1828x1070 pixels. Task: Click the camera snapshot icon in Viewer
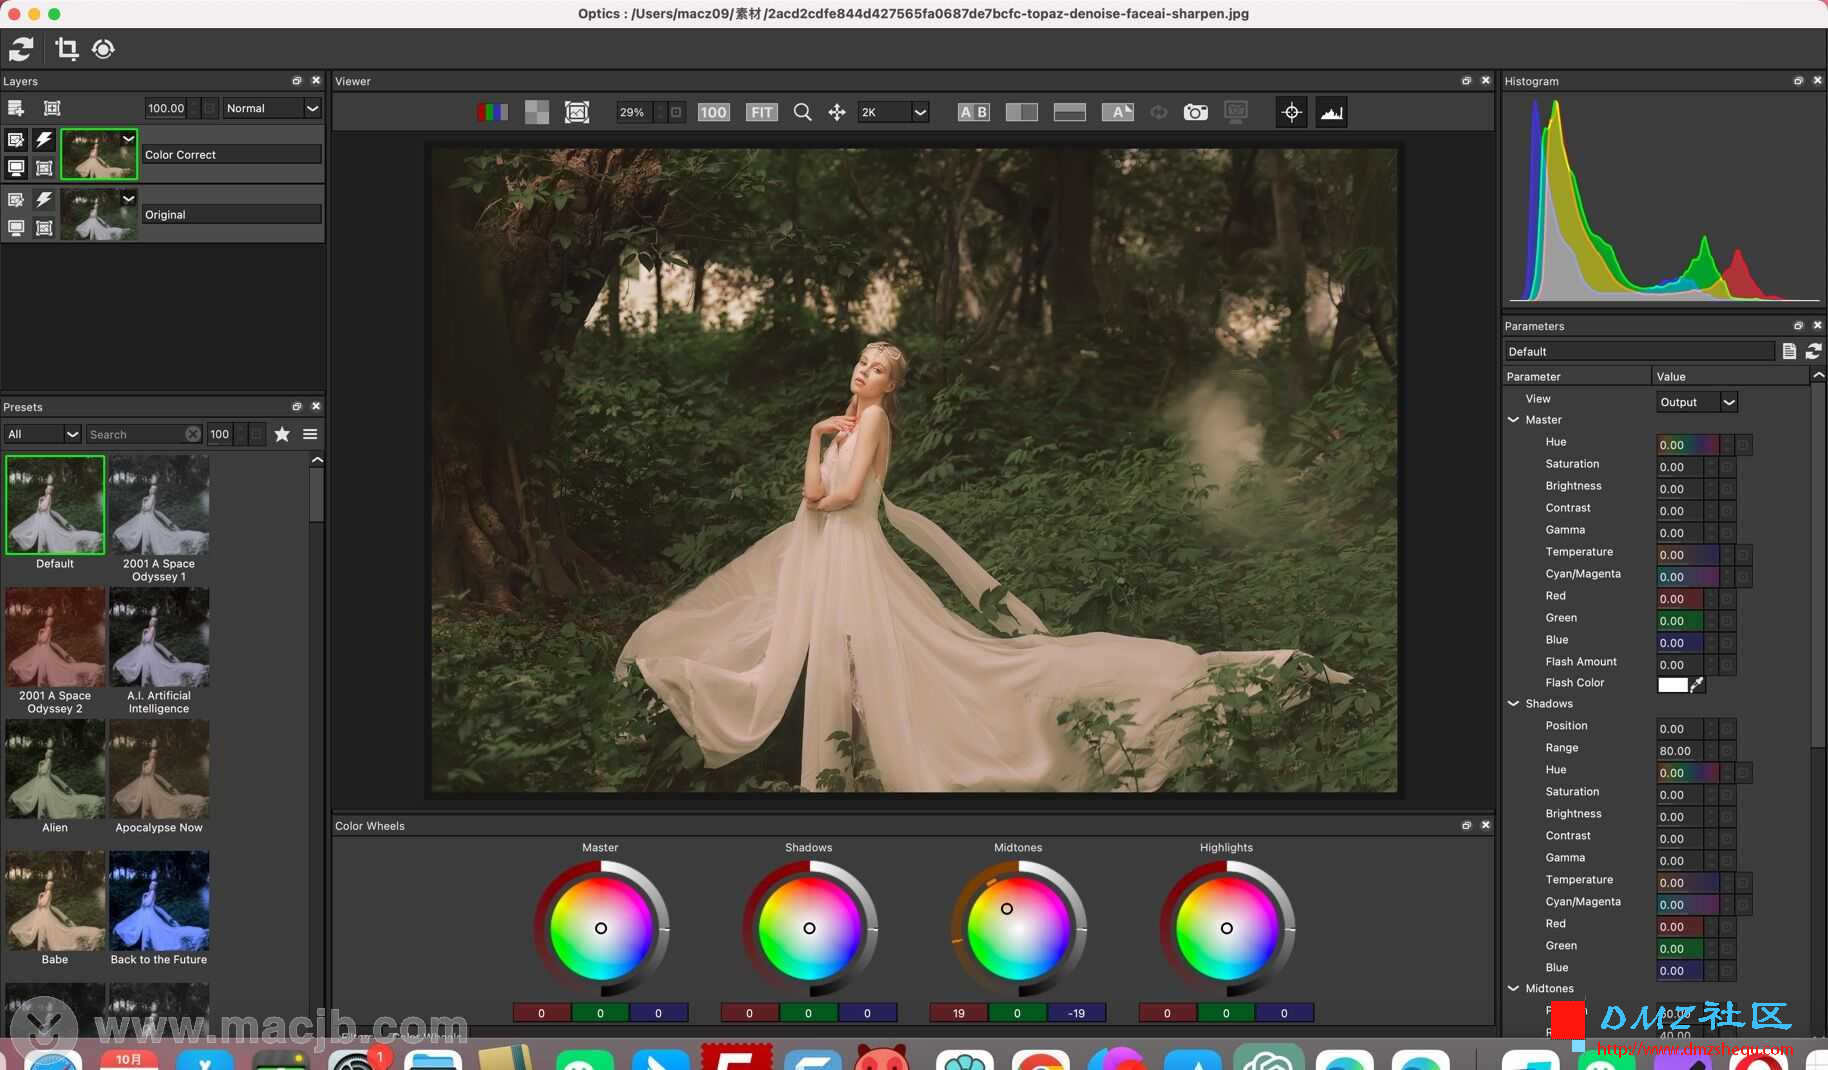(x=1196, y=112)
